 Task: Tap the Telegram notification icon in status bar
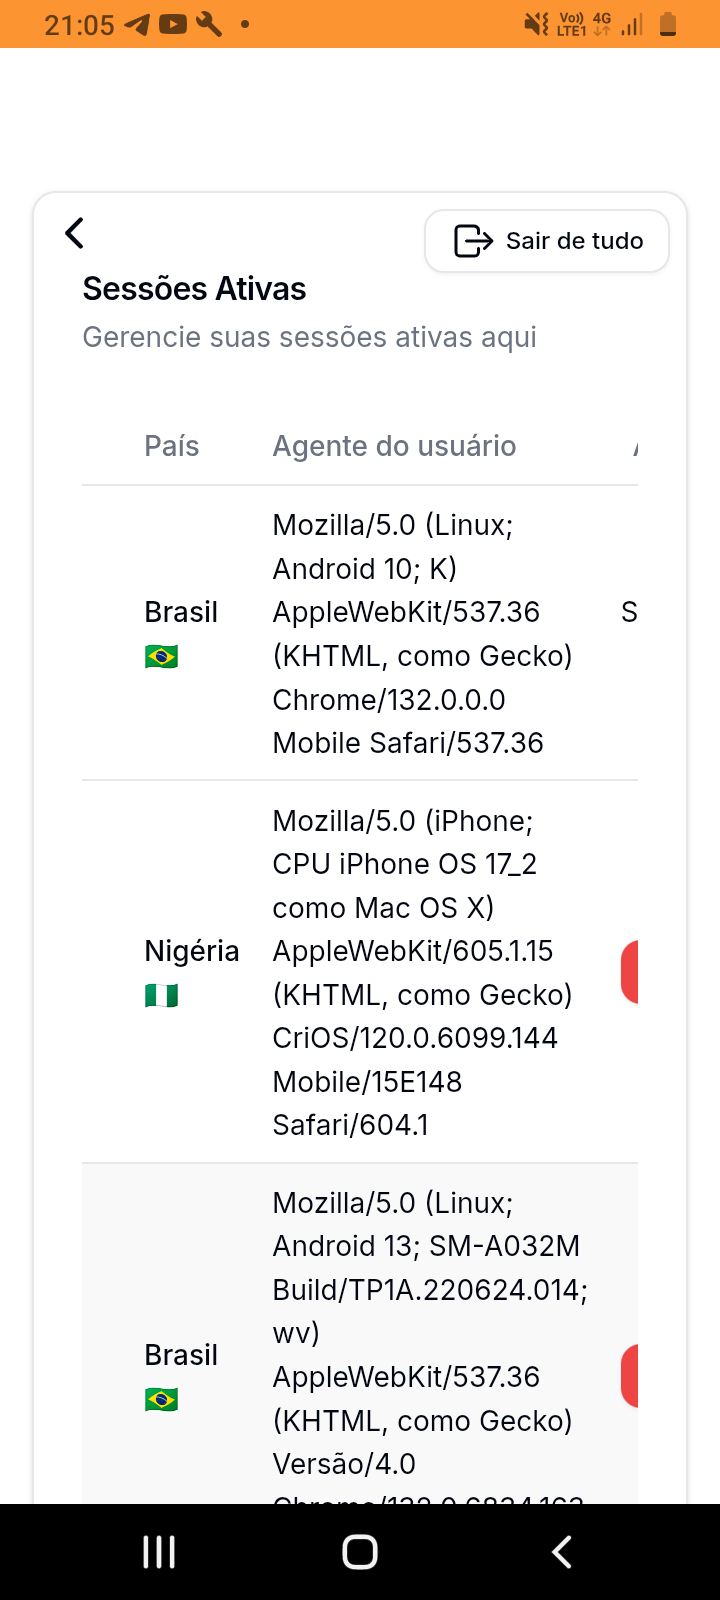[137, 24]
